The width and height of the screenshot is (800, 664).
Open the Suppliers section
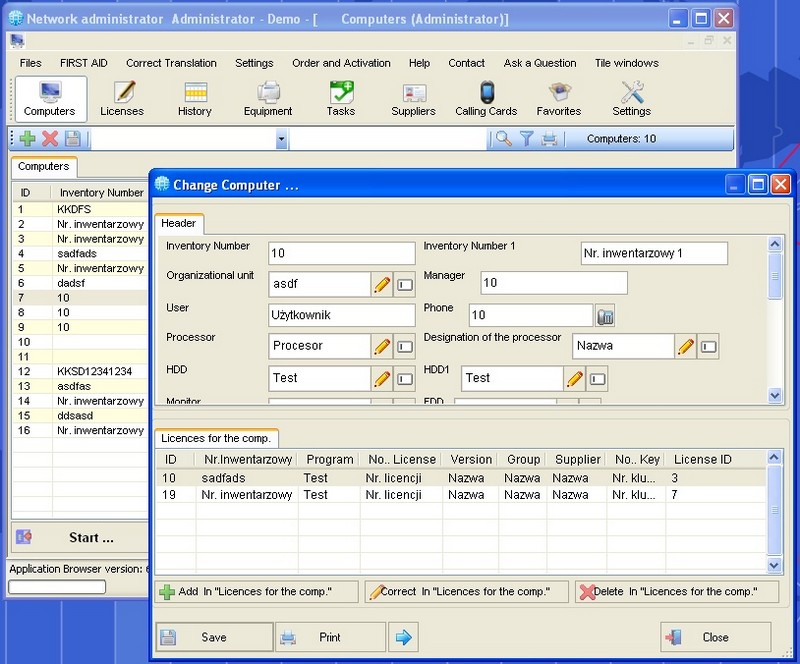(413, 99)
